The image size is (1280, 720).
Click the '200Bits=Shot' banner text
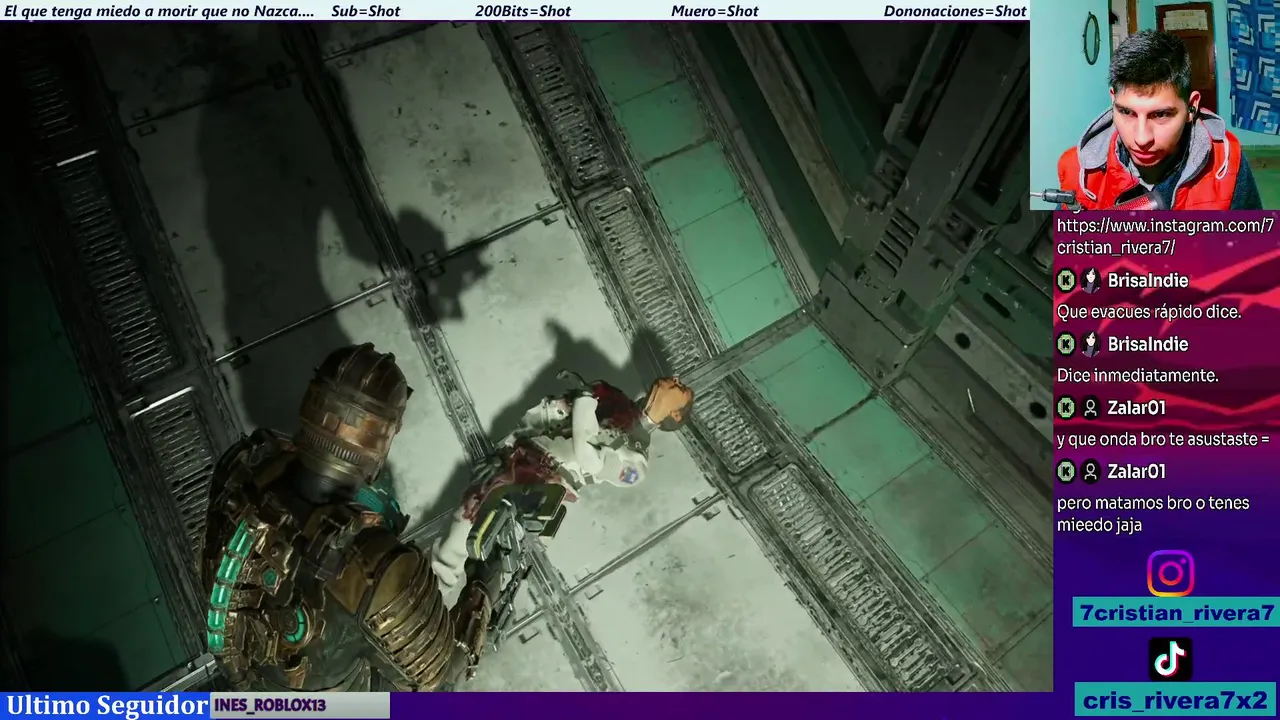click(523, 11)
